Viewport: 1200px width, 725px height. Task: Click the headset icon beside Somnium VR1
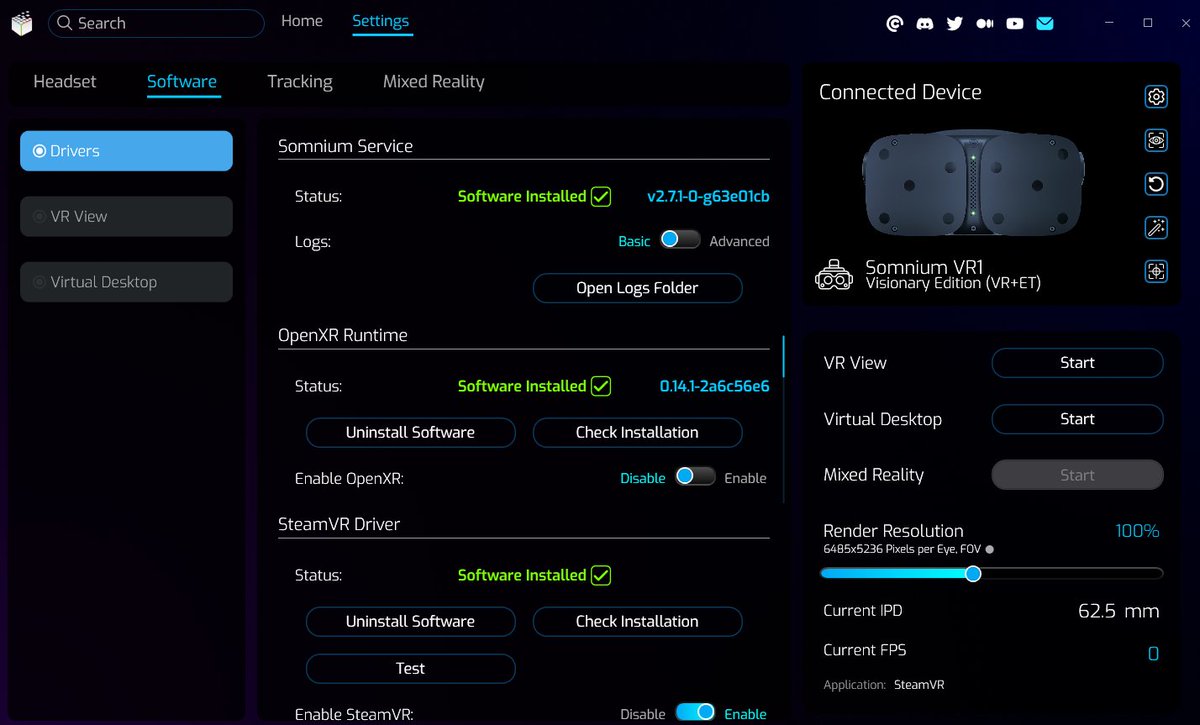(x=835, y=275)
